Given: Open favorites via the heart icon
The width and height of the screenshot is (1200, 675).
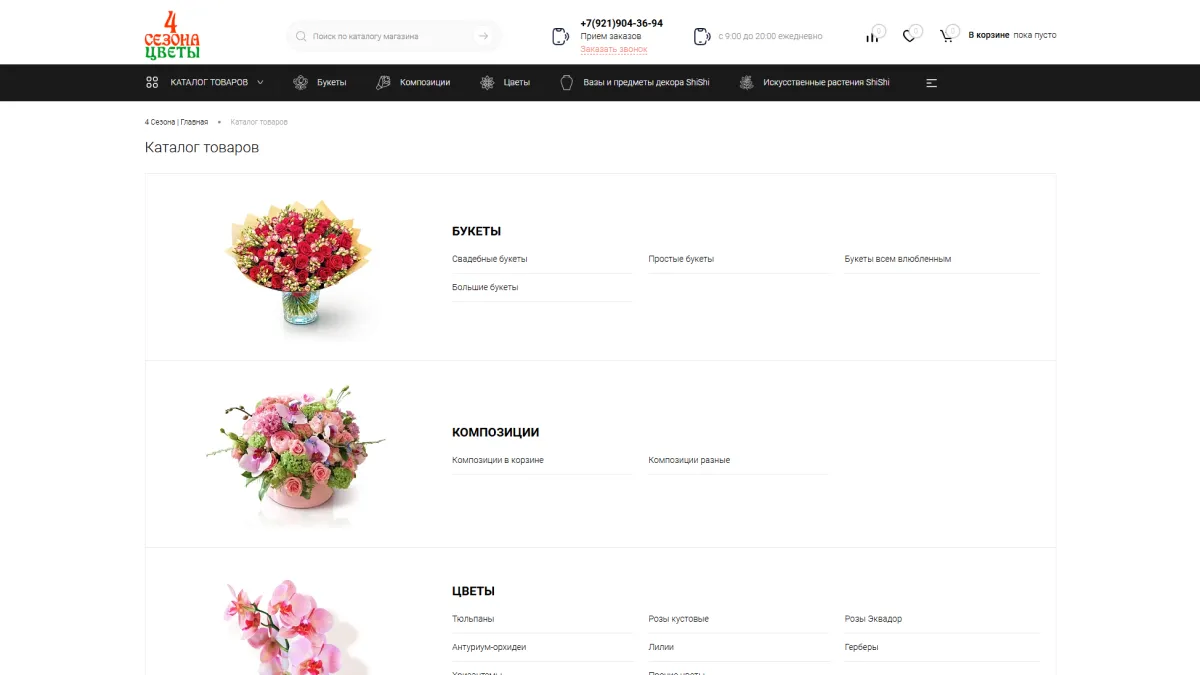Looking at the screenshot, I should [909, 36].
